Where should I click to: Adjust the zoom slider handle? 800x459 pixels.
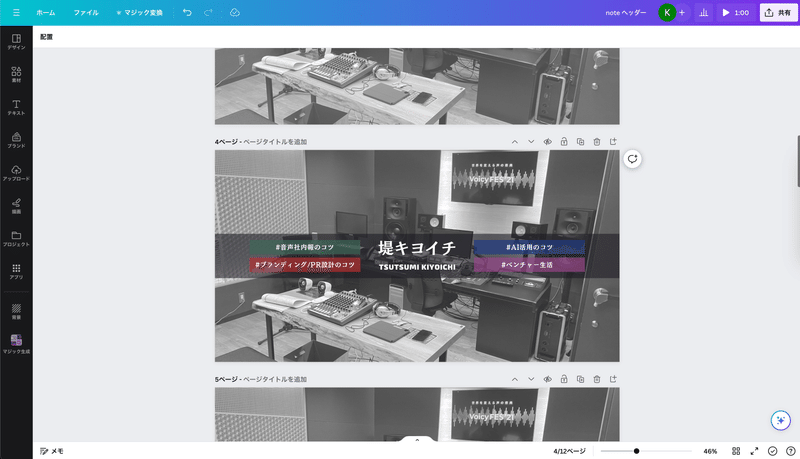click(636, 451)
